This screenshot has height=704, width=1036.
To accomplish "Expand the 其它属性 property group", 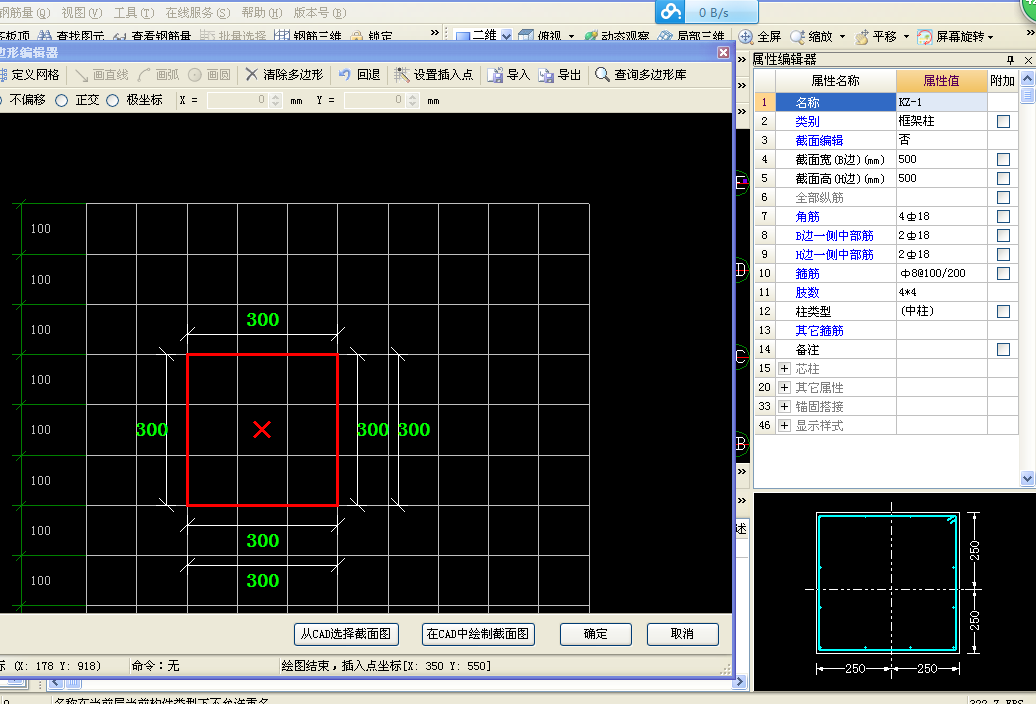I will [784, 387].
